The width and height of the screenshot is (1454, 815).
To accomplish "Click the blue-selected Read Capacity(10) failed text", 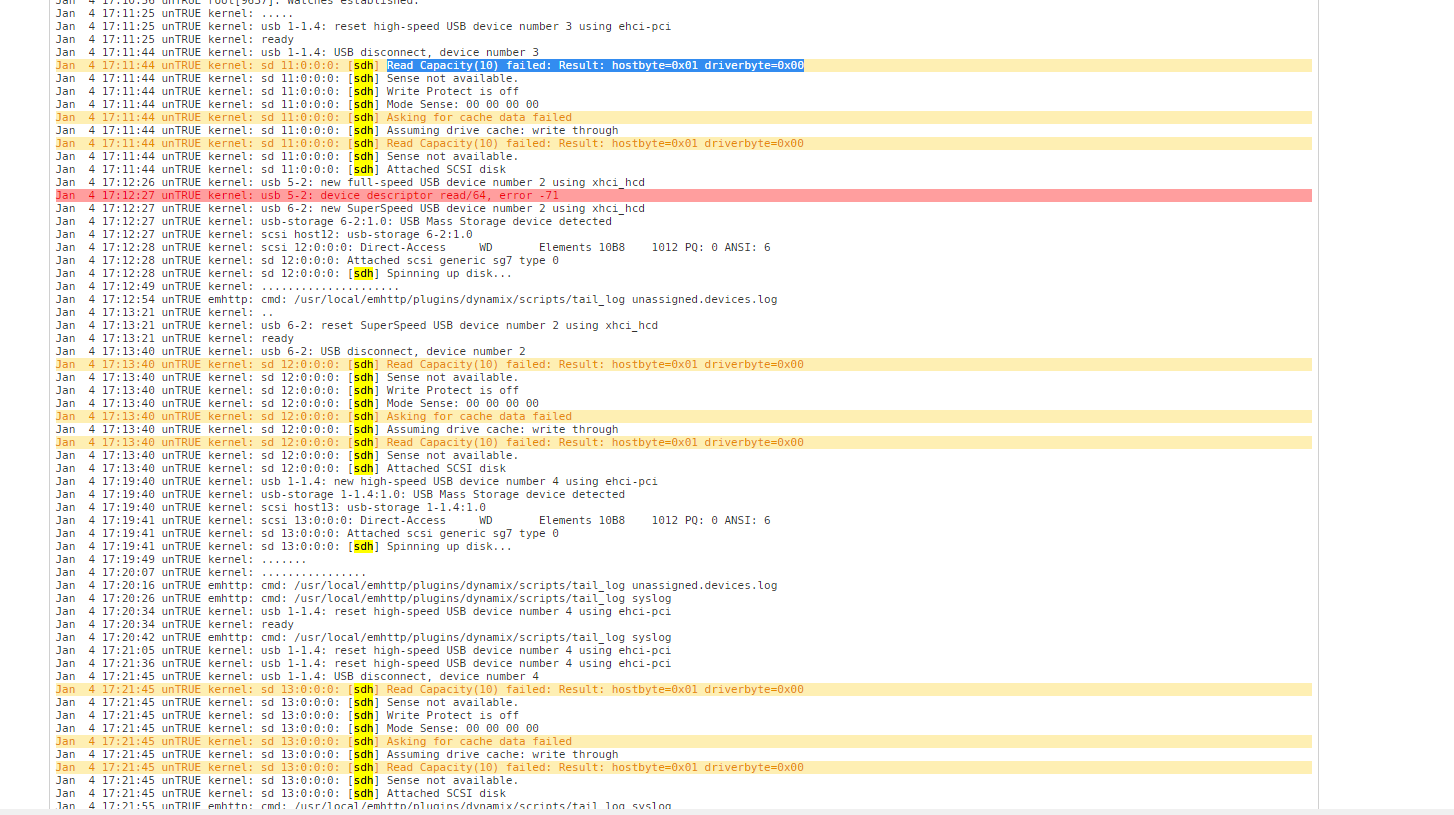I will click(596, 65).
